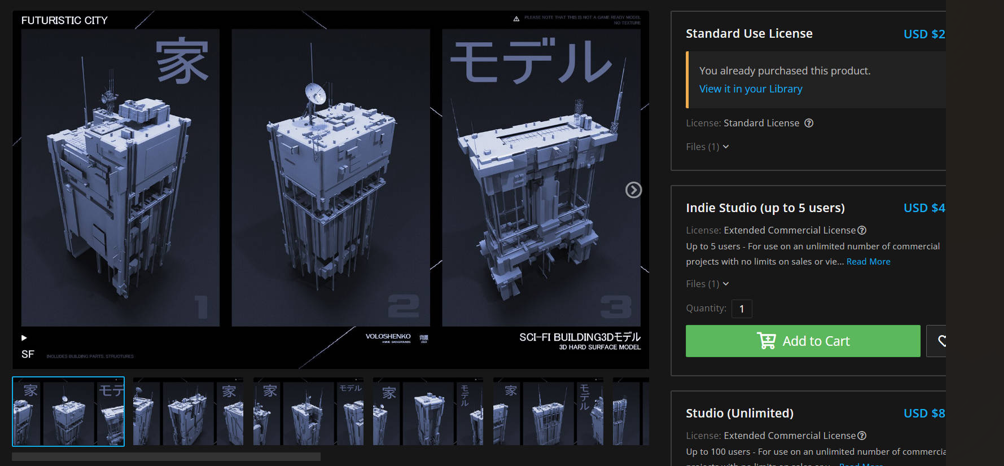
Task: Click the Standard Use License heading
Action: click(749, 34)
